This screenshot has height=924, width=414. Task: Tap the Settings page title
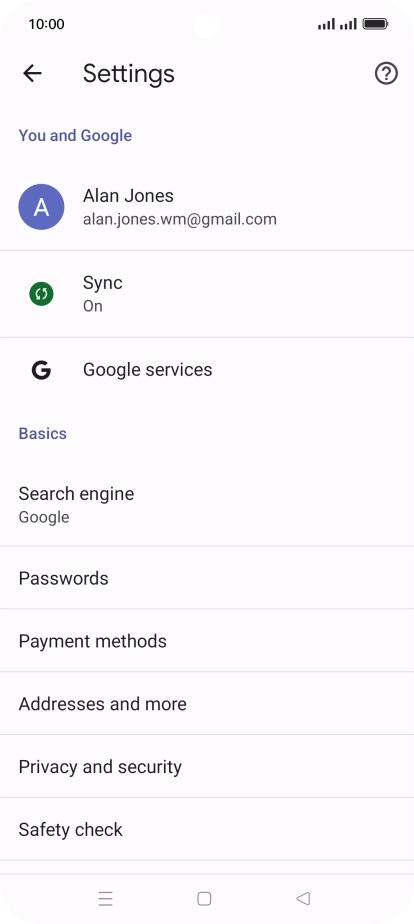(128, 74)
